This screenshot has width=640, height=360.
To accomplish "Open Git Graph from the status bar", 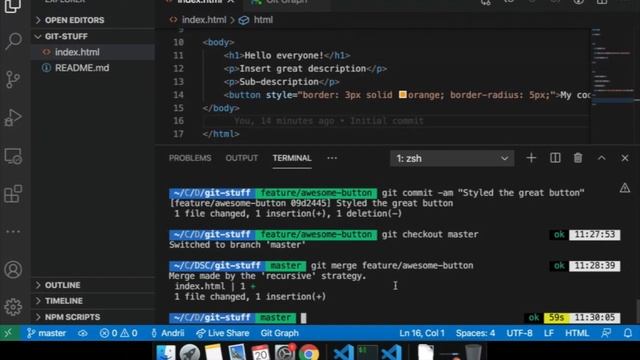I will pos(280,333).
